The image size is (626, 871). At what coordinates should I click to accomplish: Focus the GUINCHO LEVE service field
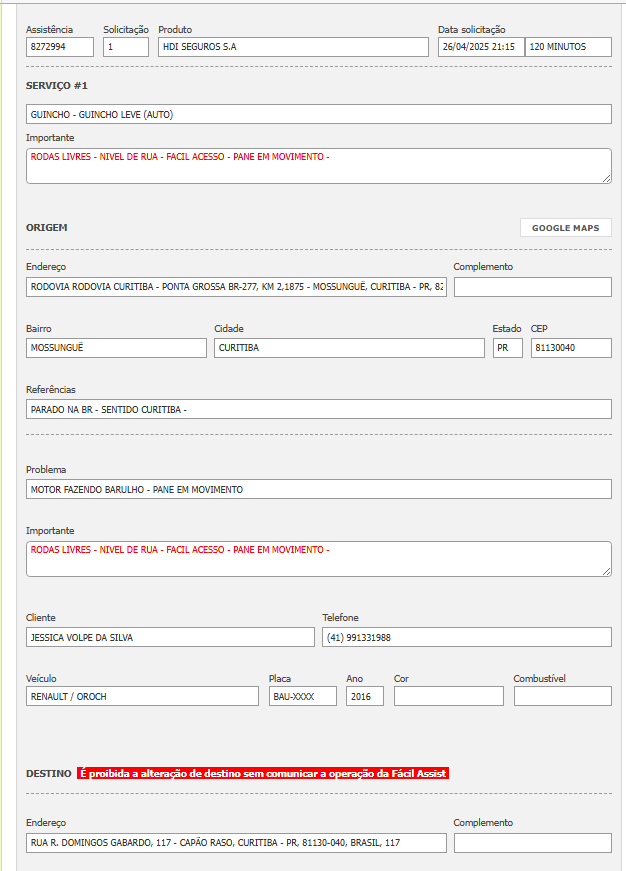(318, 114)
